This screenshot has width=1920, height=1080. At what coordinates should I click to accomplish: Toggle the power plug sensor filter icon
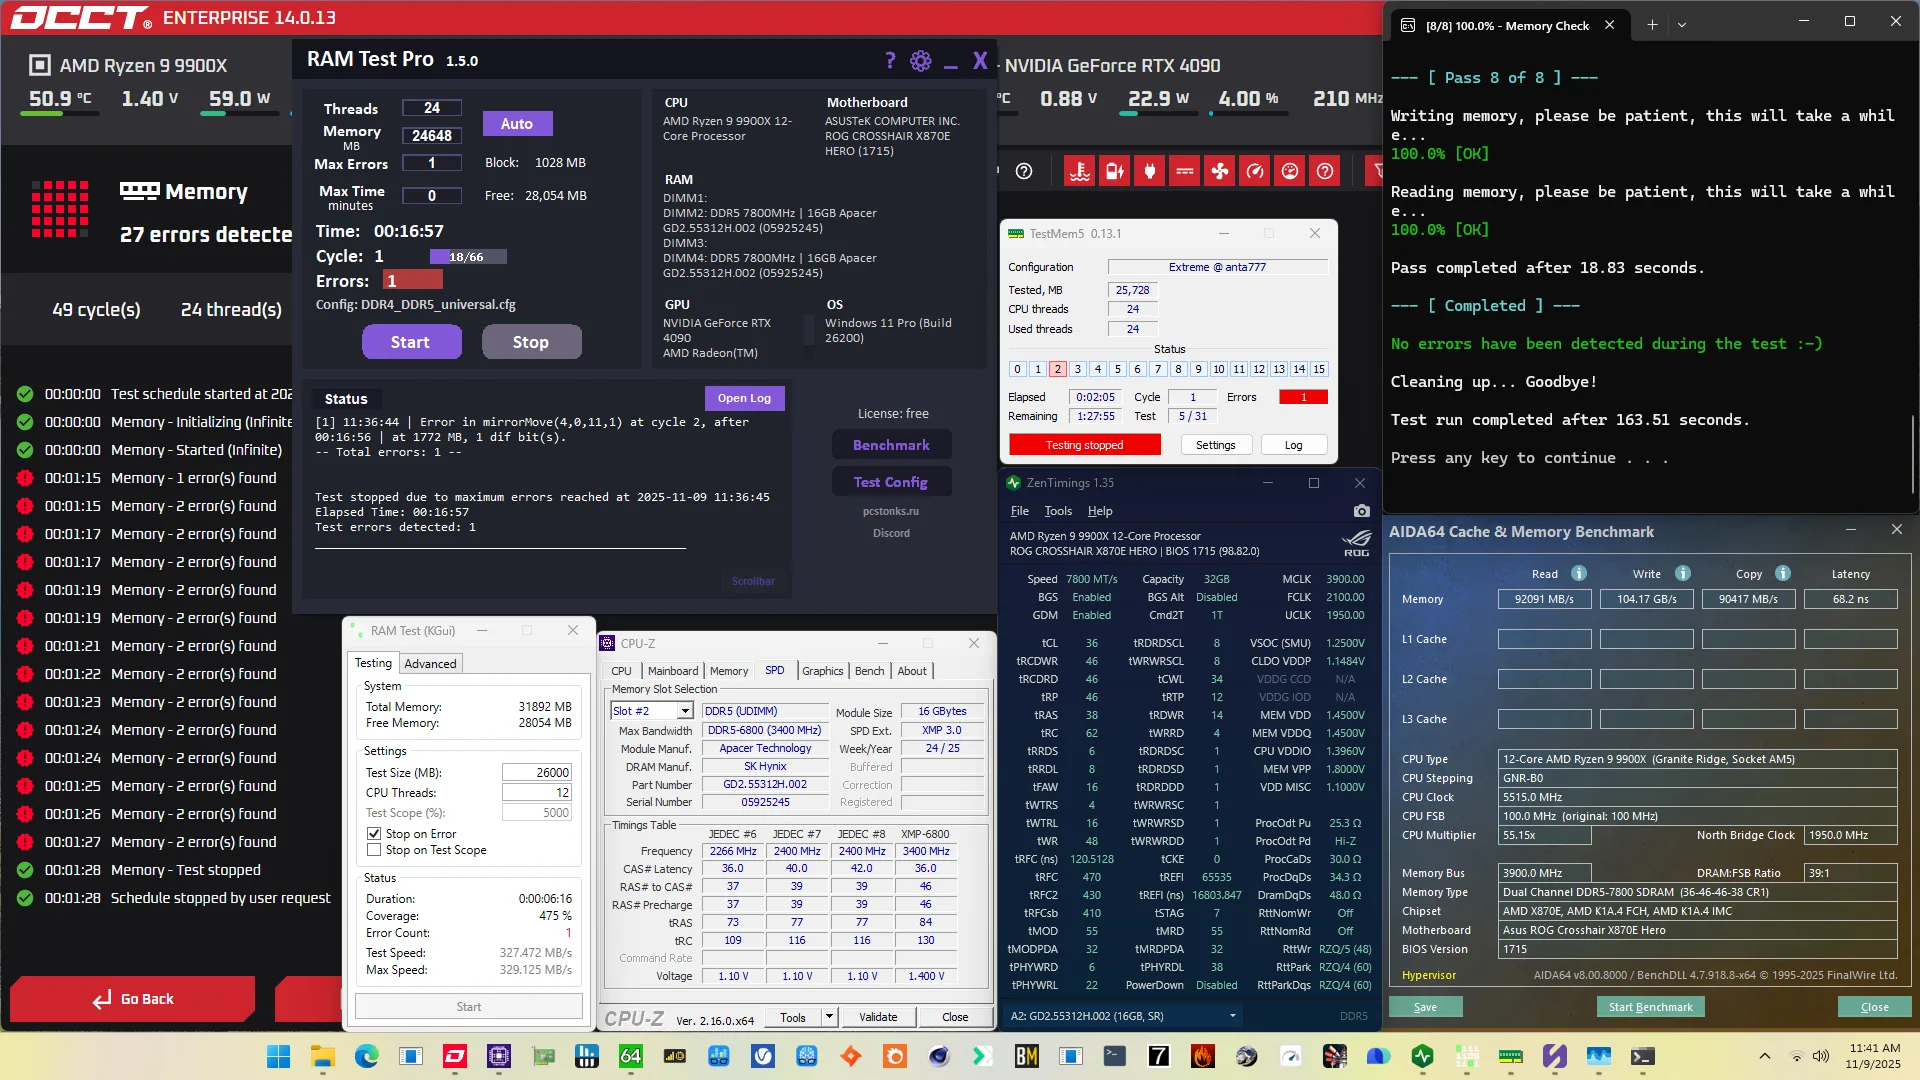click(1150, 171)
